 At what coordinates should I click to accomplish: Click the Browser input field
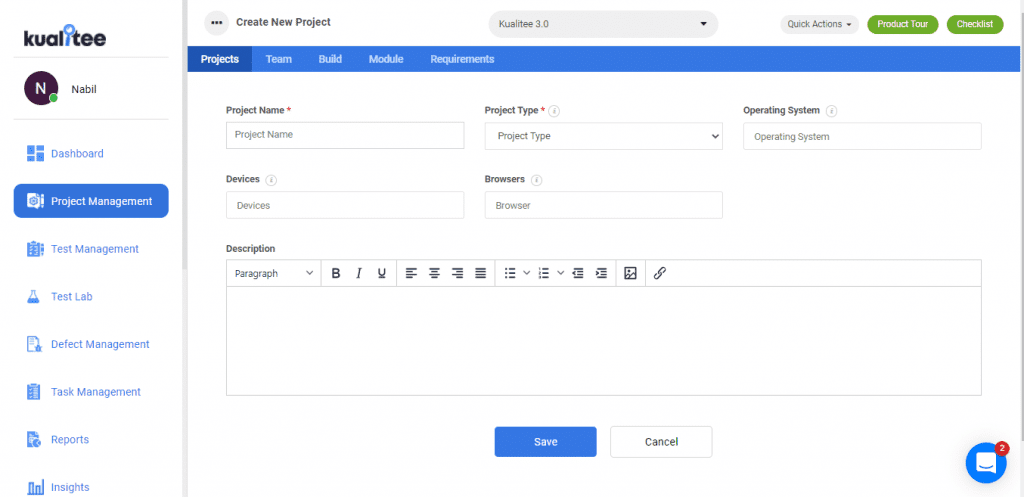coord(603,205)
